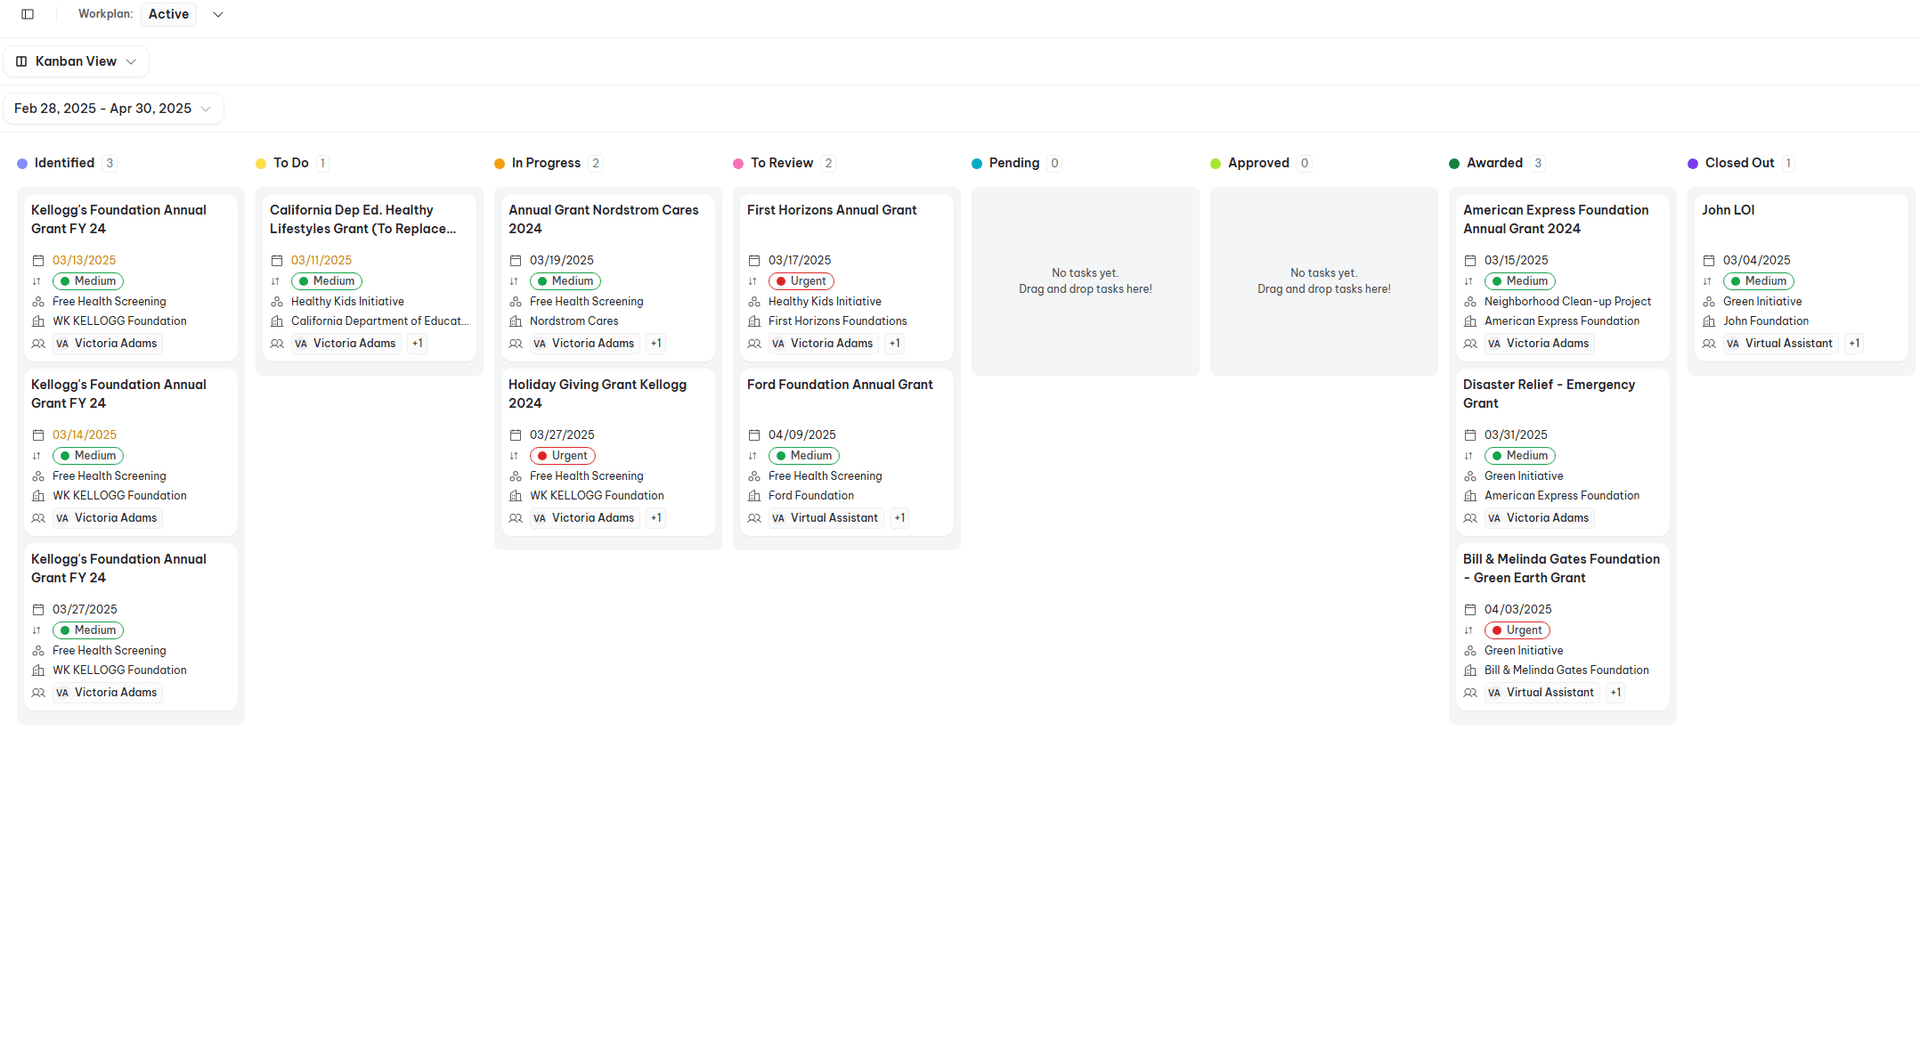Screen dimensions: 1920x1064
Task: Click Medium badge on American Express Annual Grant
Action: click(x=1520, y=282)
